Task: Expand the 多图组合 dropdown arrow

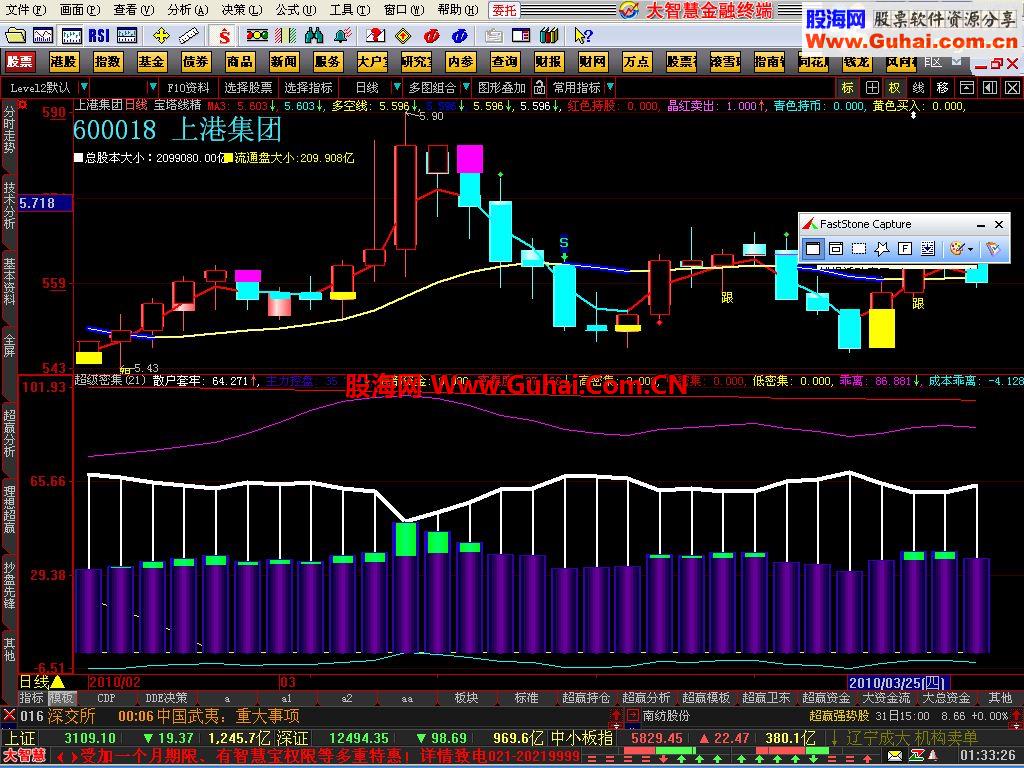Action: tap(466, 87)
